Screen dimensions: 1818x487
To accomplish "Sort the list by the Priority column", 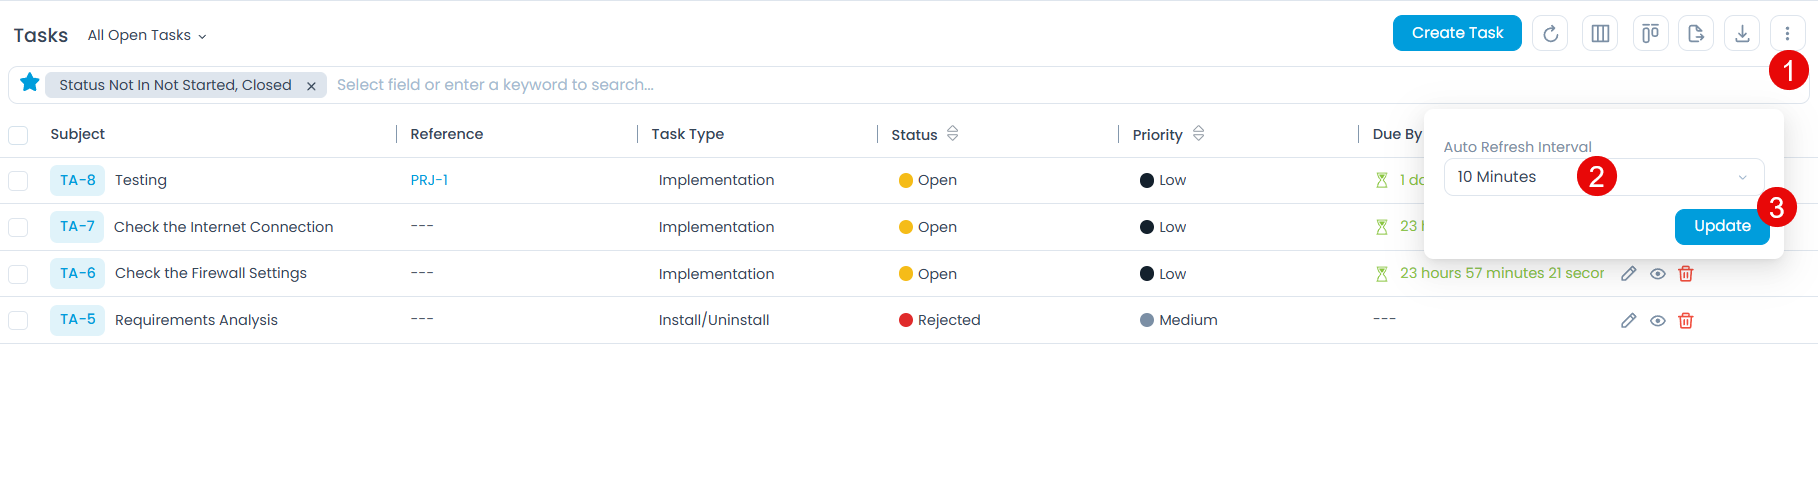I will coord(1199,134).
